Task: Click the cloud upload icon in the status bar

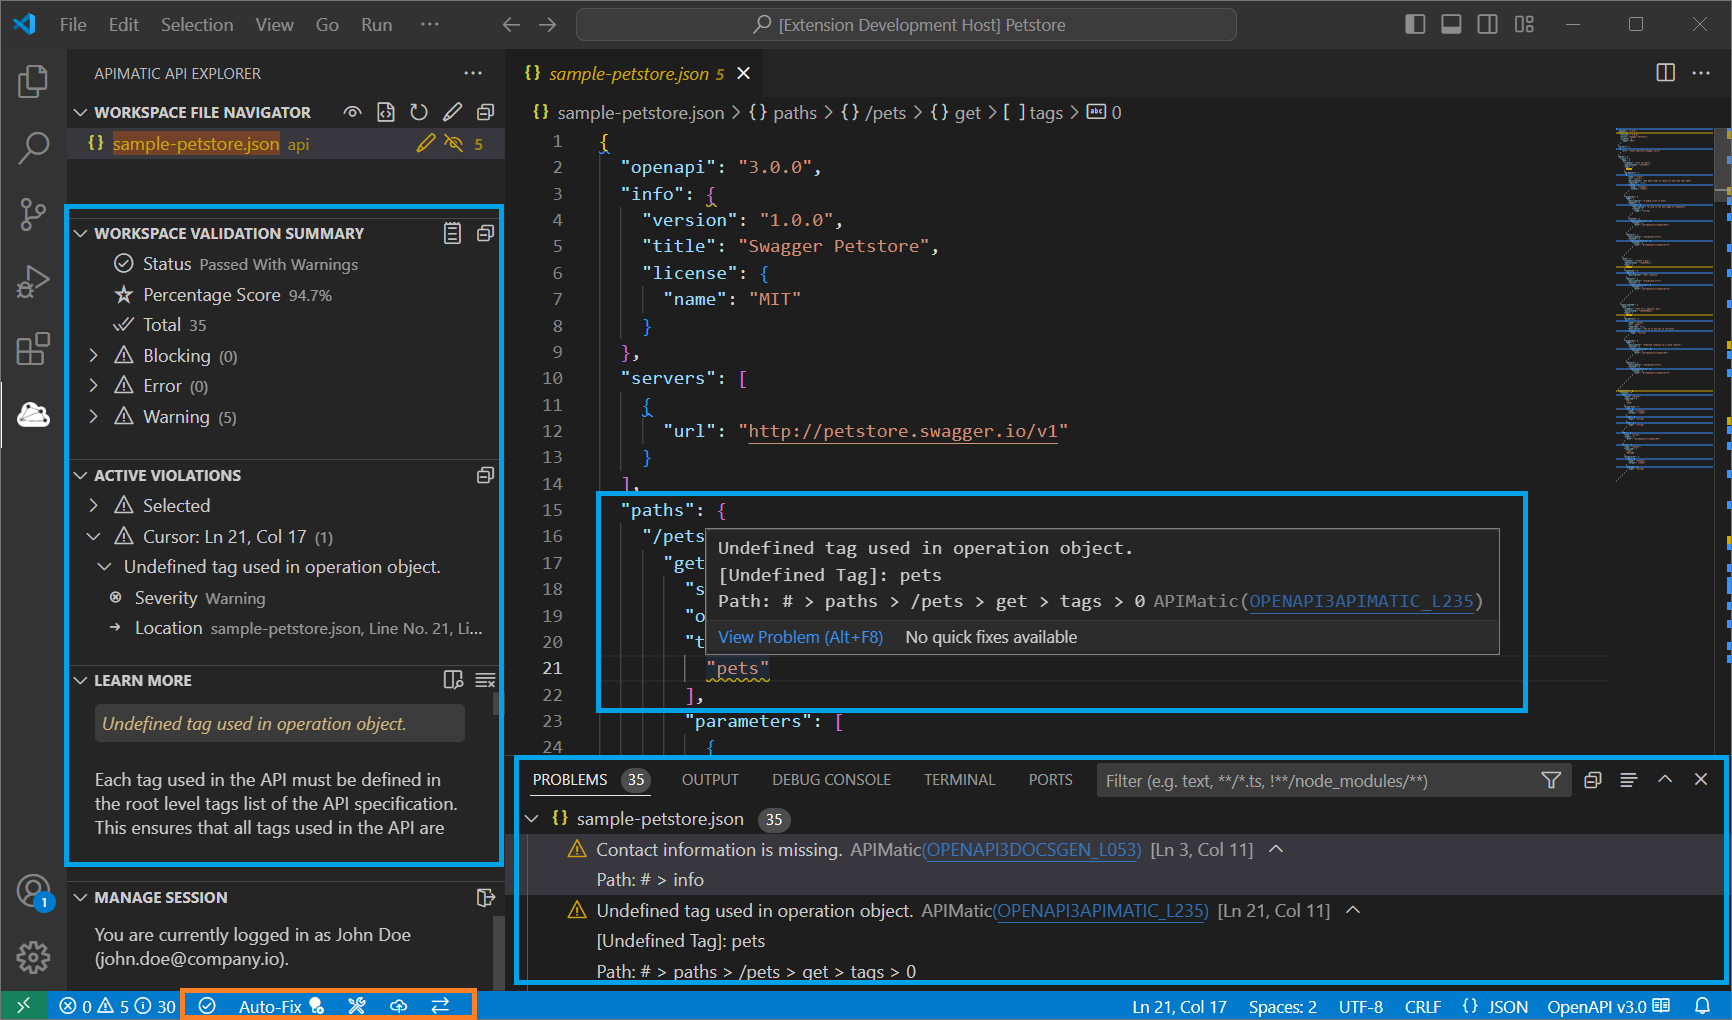Action: [398, 1006]
